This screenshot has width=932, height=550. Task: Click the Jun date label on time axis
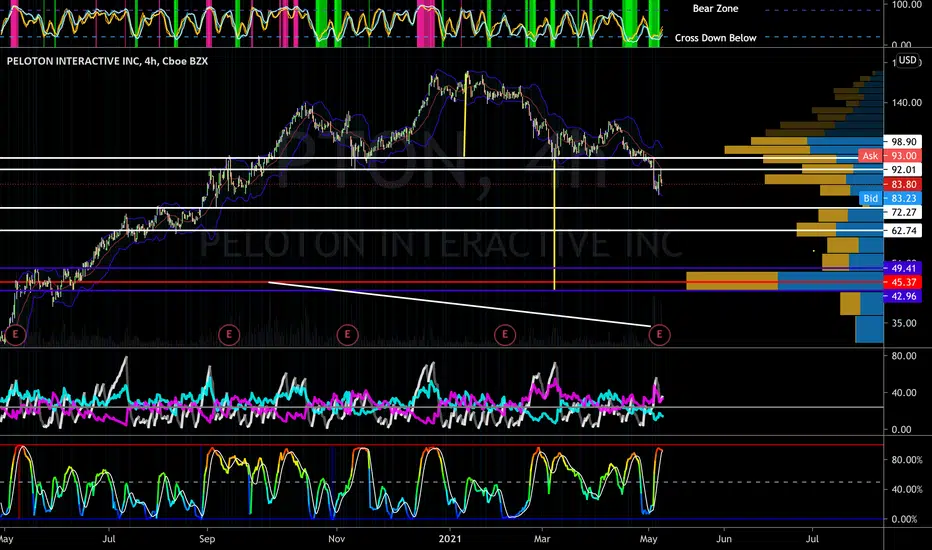pyautogui.click(x=724, y=539)
